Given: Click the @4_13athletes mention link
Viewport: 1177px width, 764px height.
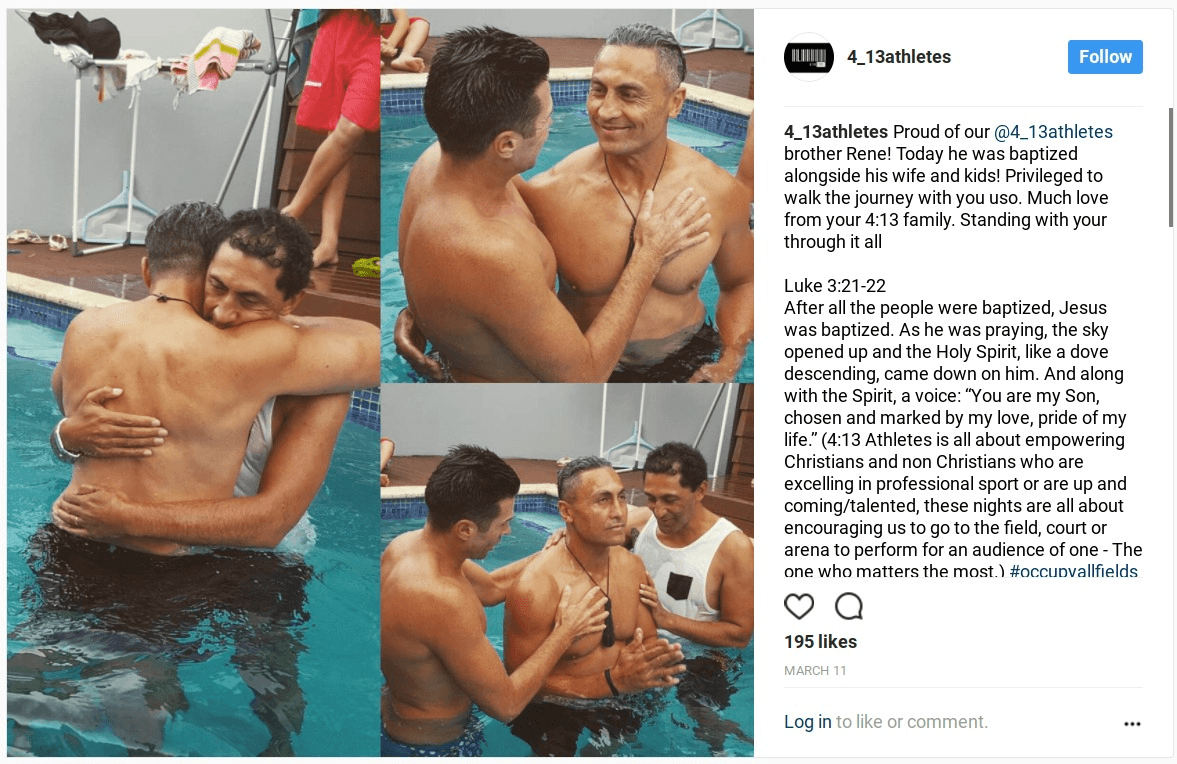Looking at the screenshot, I should coord(1053,131).
